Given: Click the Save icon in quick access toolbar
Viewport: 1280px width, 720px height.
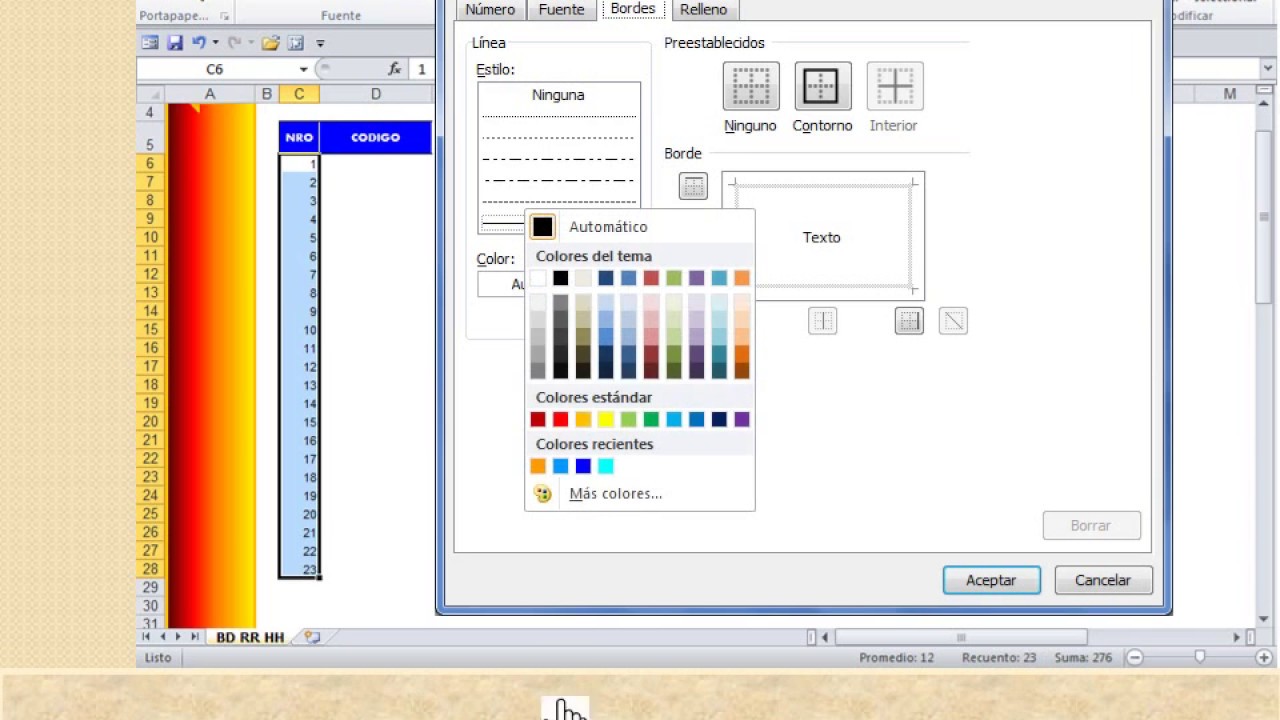Looking at the screenshot, I should [175, 43].
